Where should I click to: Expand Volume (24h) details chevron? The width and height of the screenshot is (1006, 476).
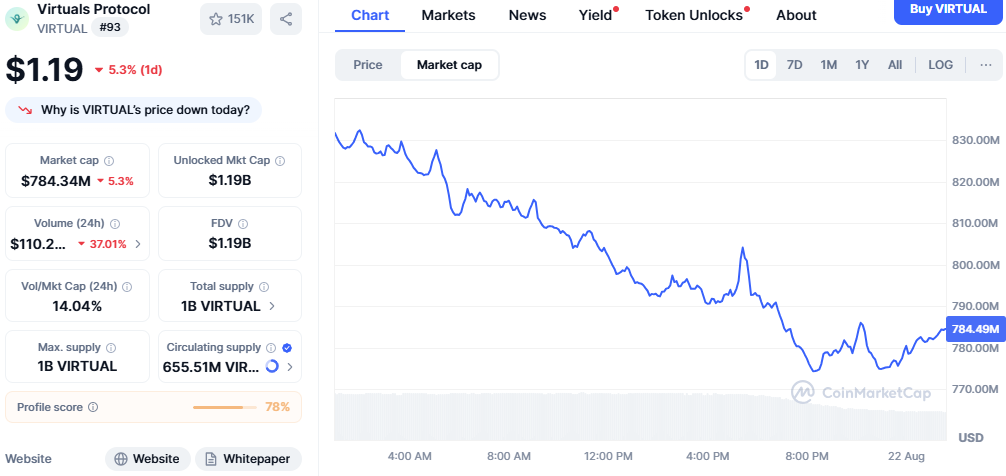coord(139,244)
